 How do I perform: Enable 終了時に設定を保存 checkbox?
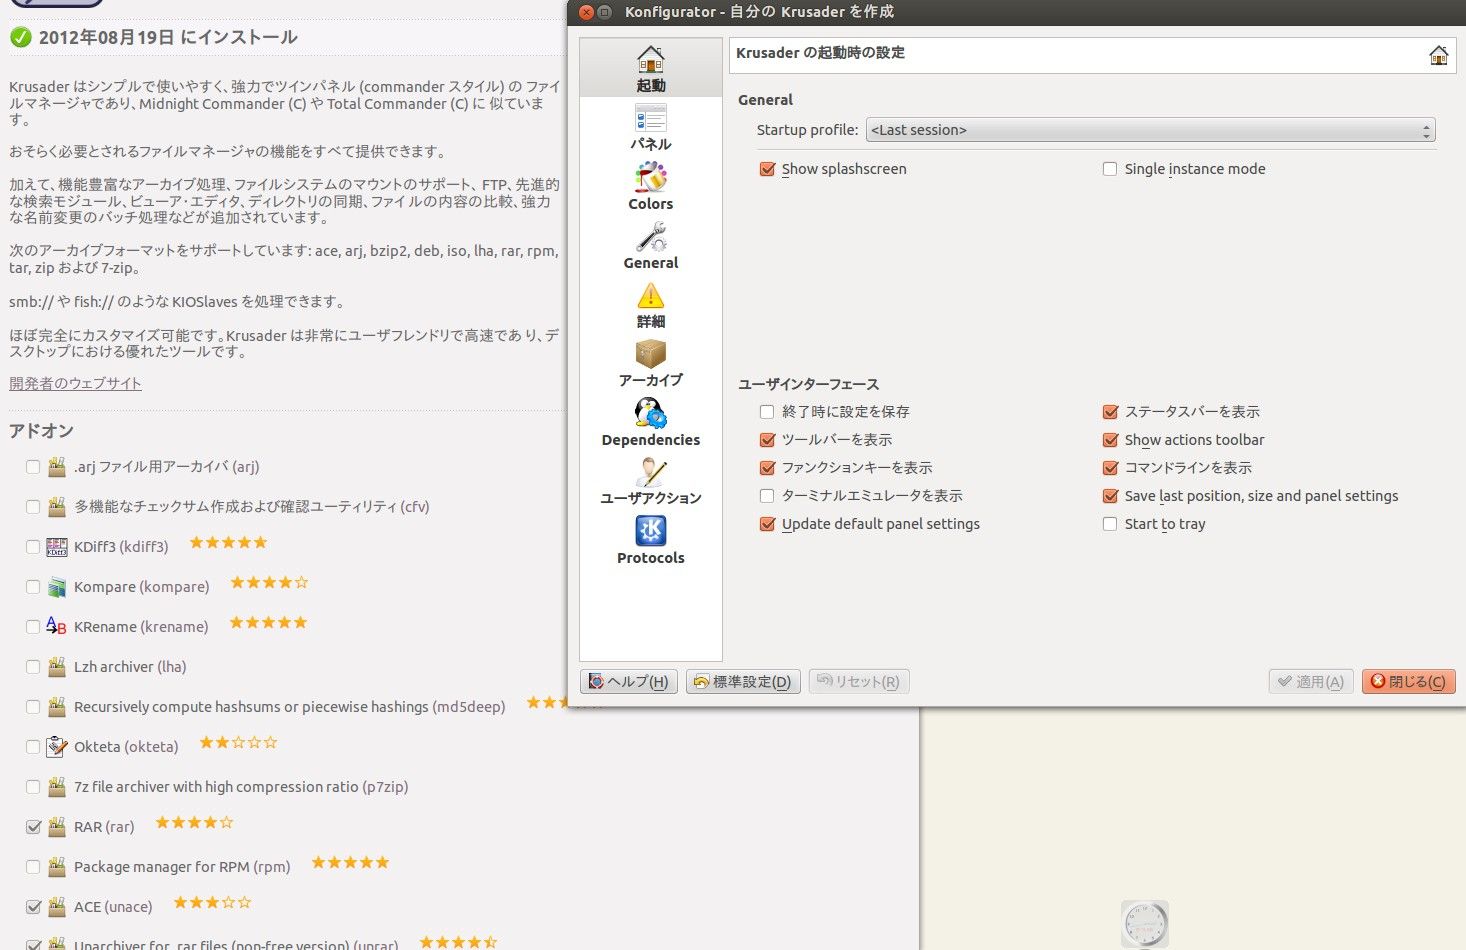pyautogui.click(x=767, y=412)
